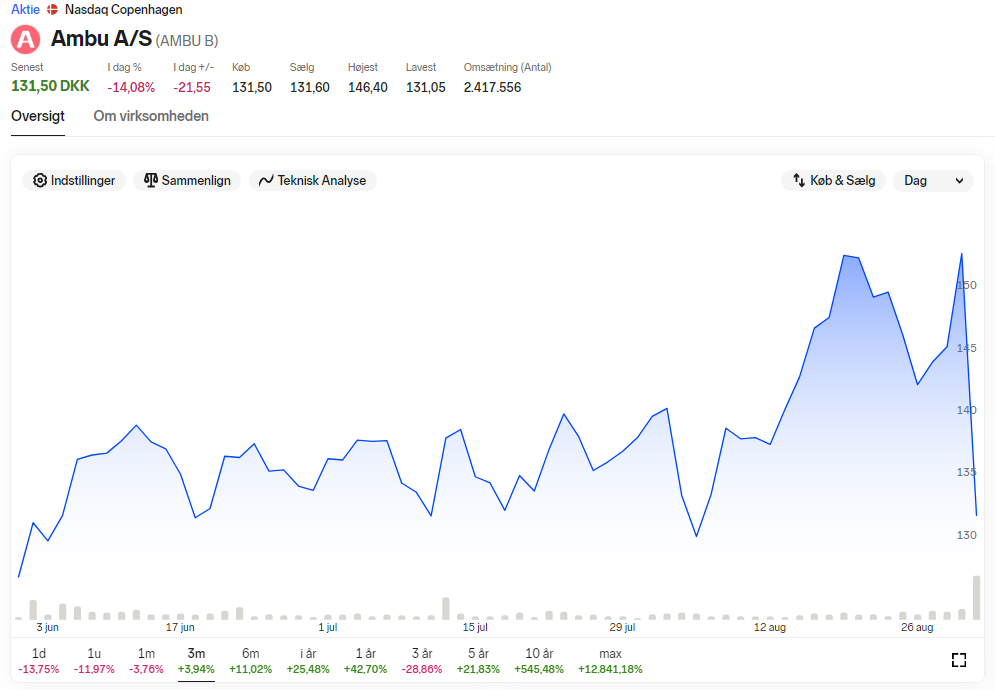Click the 140 price axis label

coord(966,410)
